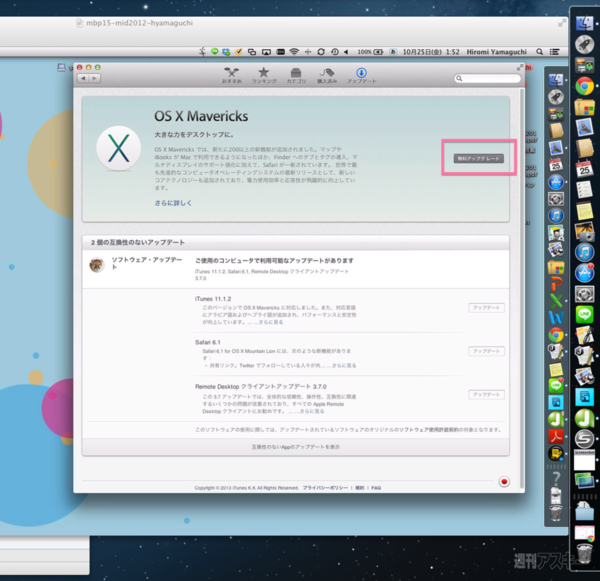Expand さらに見る for Safari 6.1 description
The image size is (600, 581).
coord(344,366)
